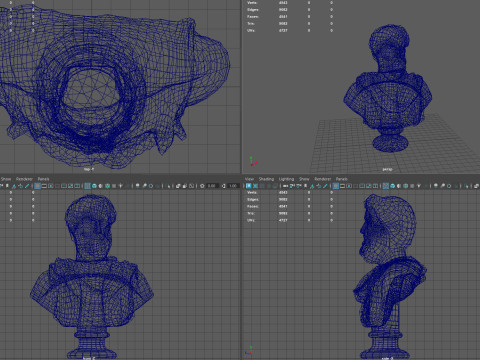Screen dimensions: 480x360
Task: Enable Safe Action in side view toolbar
Action: (x=369, y=186)
